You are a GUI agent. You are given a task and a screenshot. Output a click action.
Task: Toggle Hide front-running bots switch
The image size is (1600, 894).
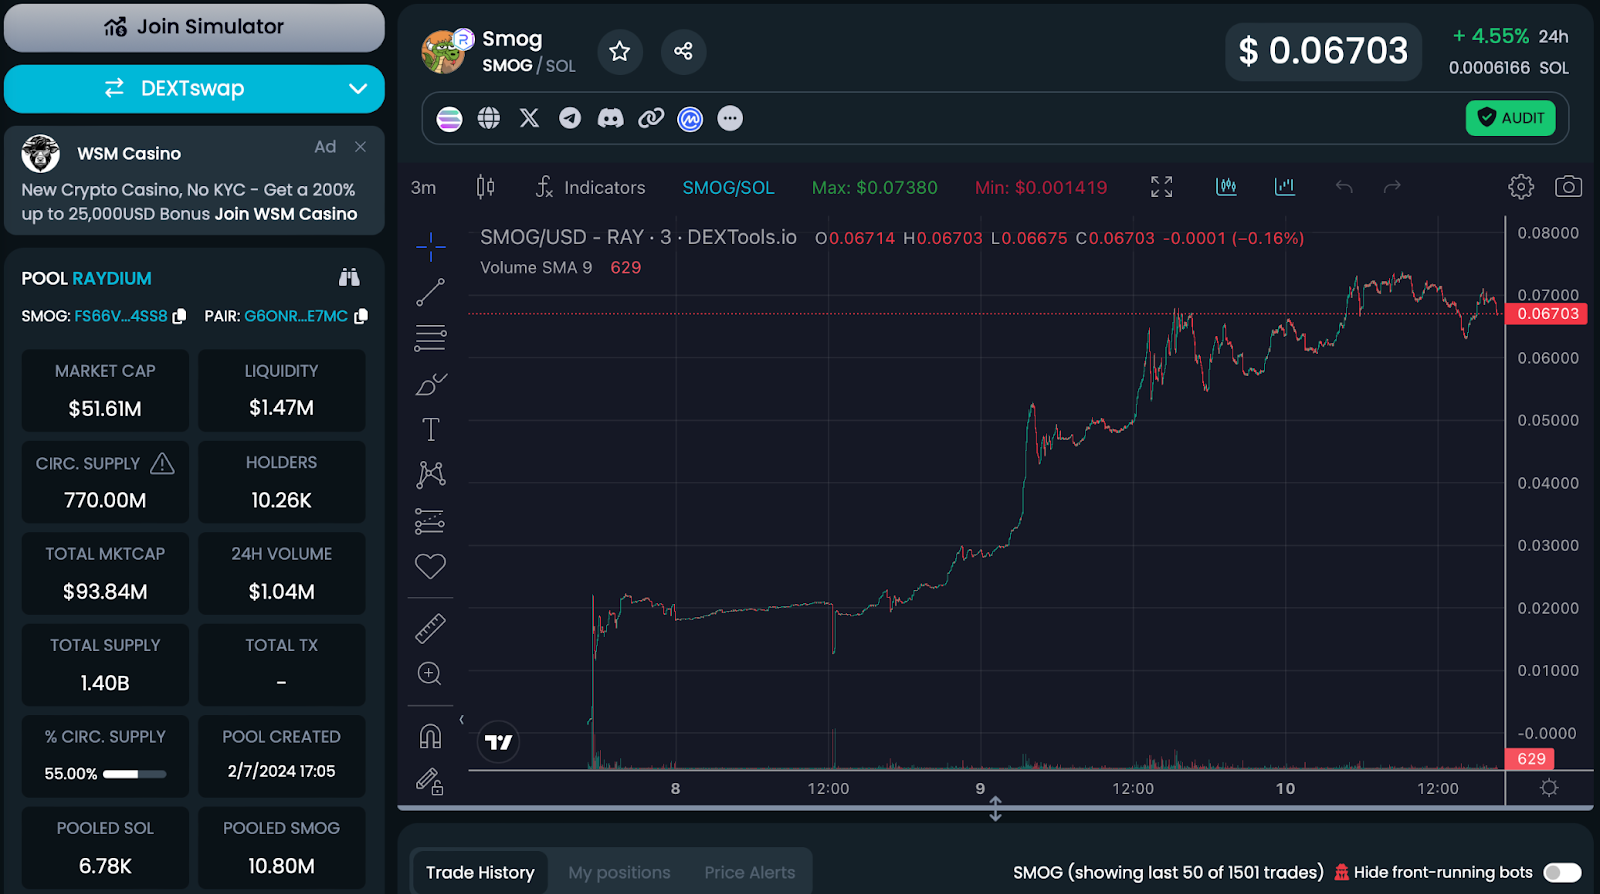1562,873
